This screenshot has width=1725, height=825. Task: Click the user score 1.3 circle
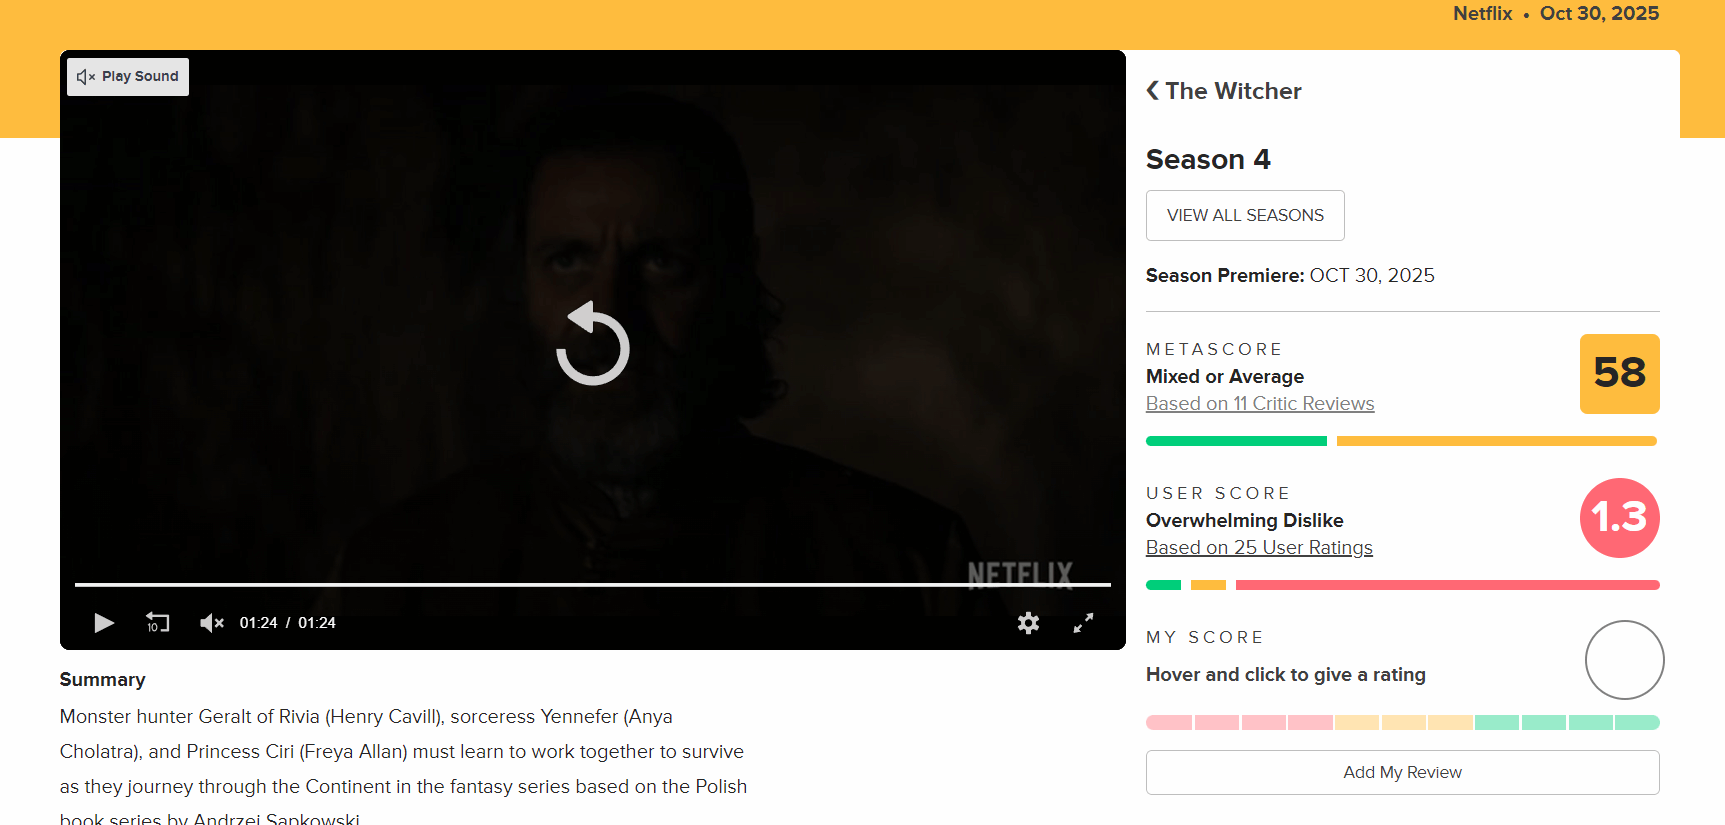pyautogui.click(x=1620, y=518)
